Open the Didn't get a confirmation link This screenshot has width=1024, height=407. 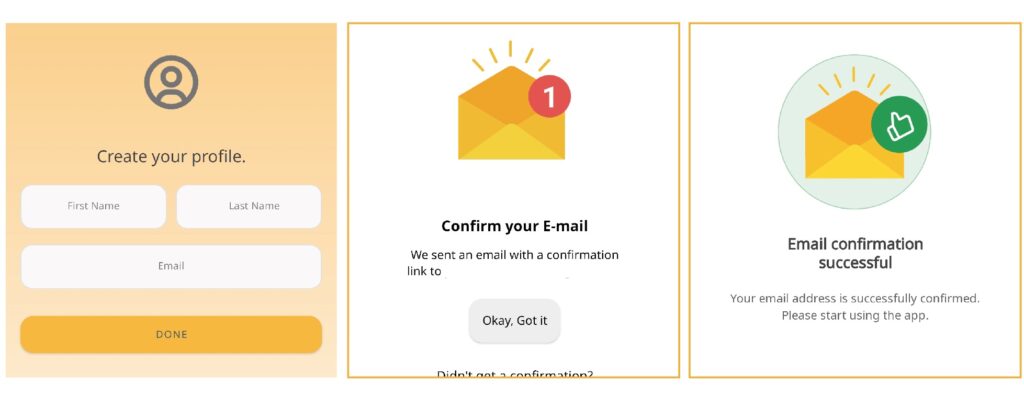[515, 374]
